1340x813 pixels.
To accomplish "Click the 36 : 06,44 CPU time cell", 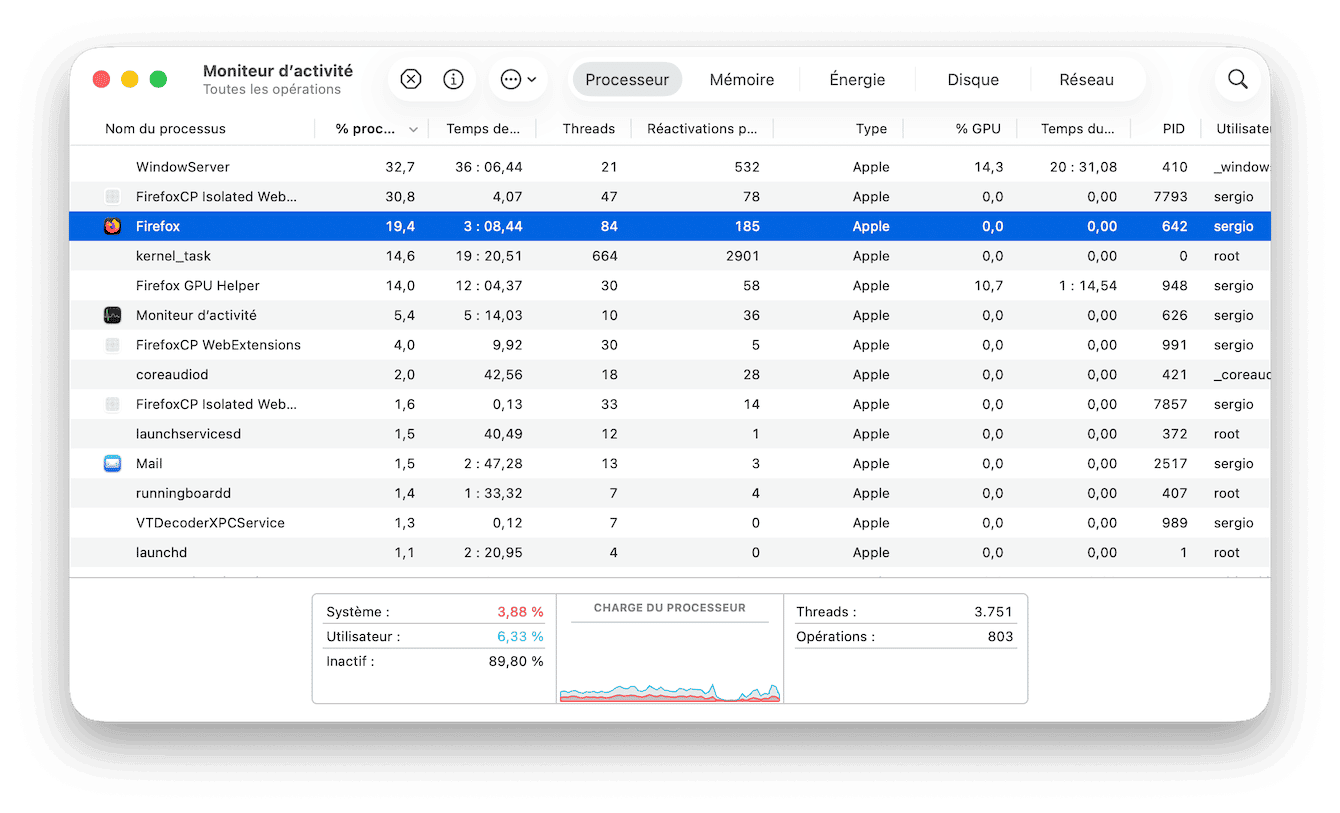I will (489, 167).
